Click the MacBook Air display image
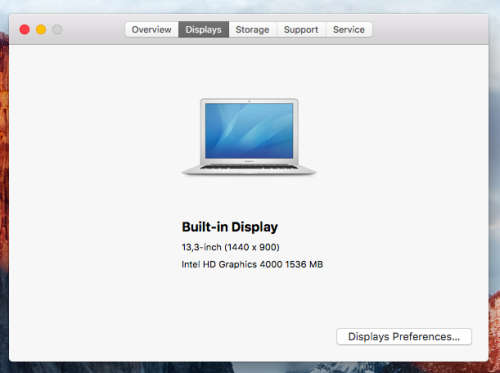500x373 pixels. (249, 136)
